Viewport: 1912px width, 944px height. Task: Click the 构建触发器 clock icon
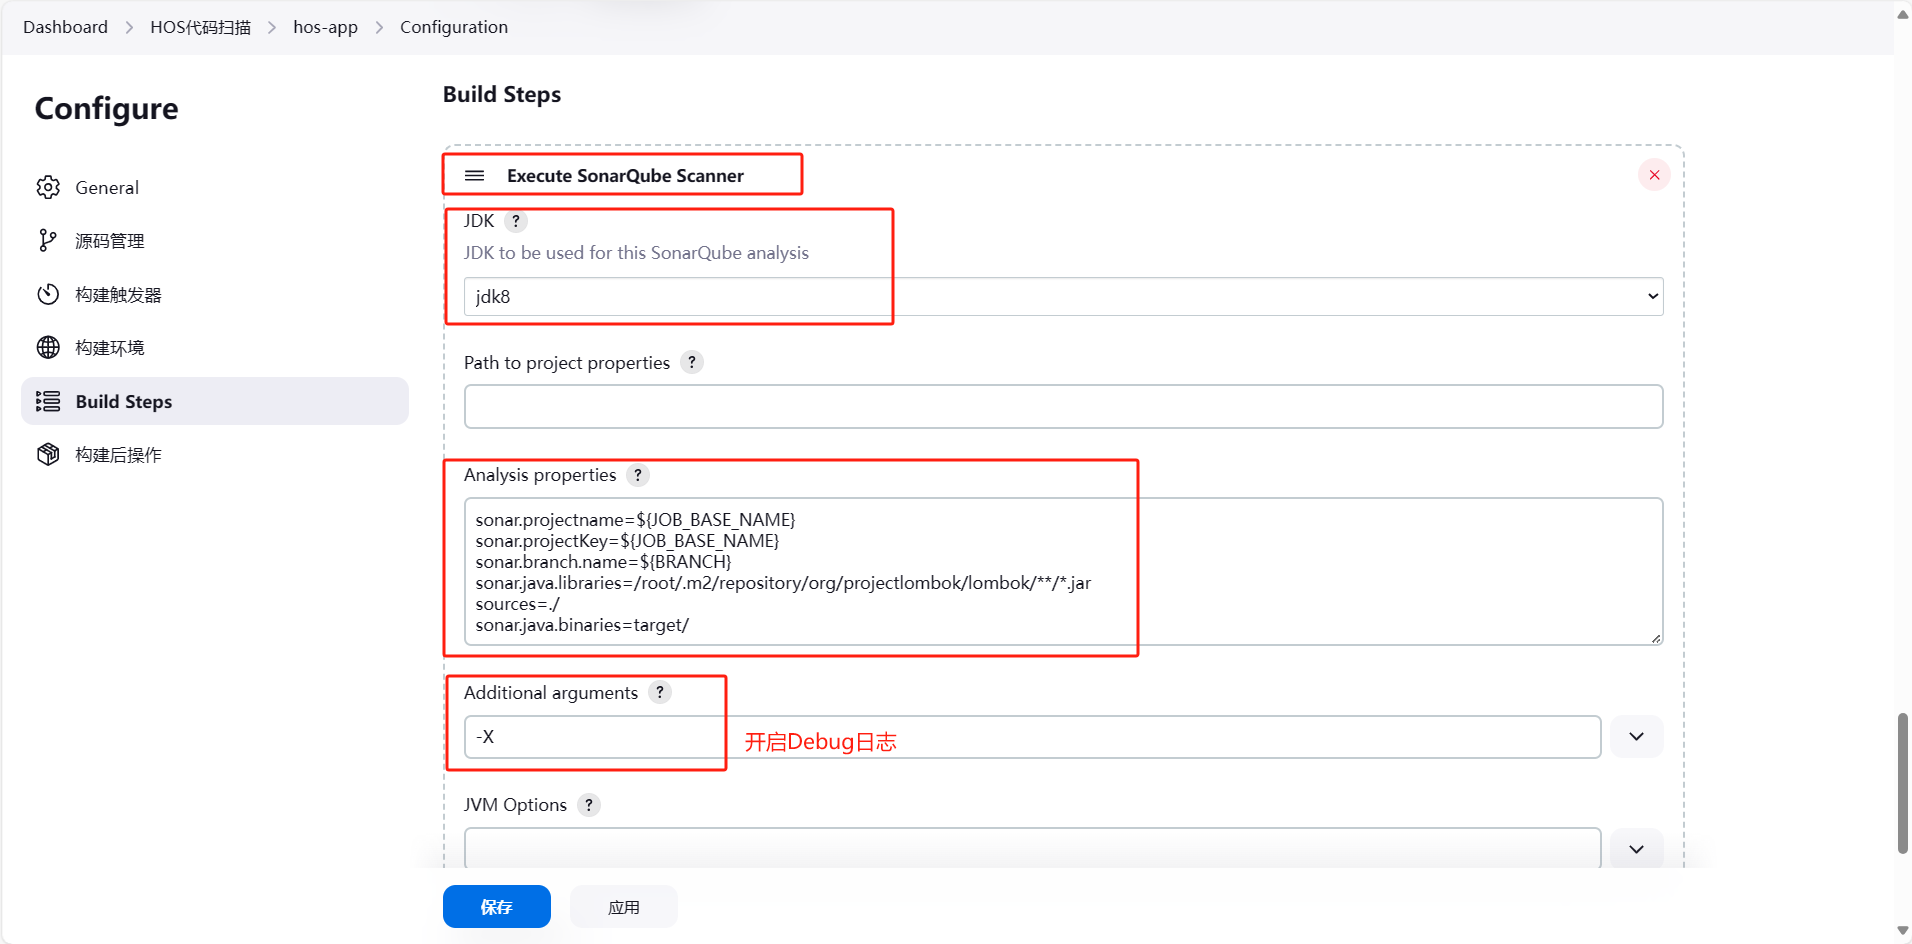pyautogui.click(x=48, y=294)
